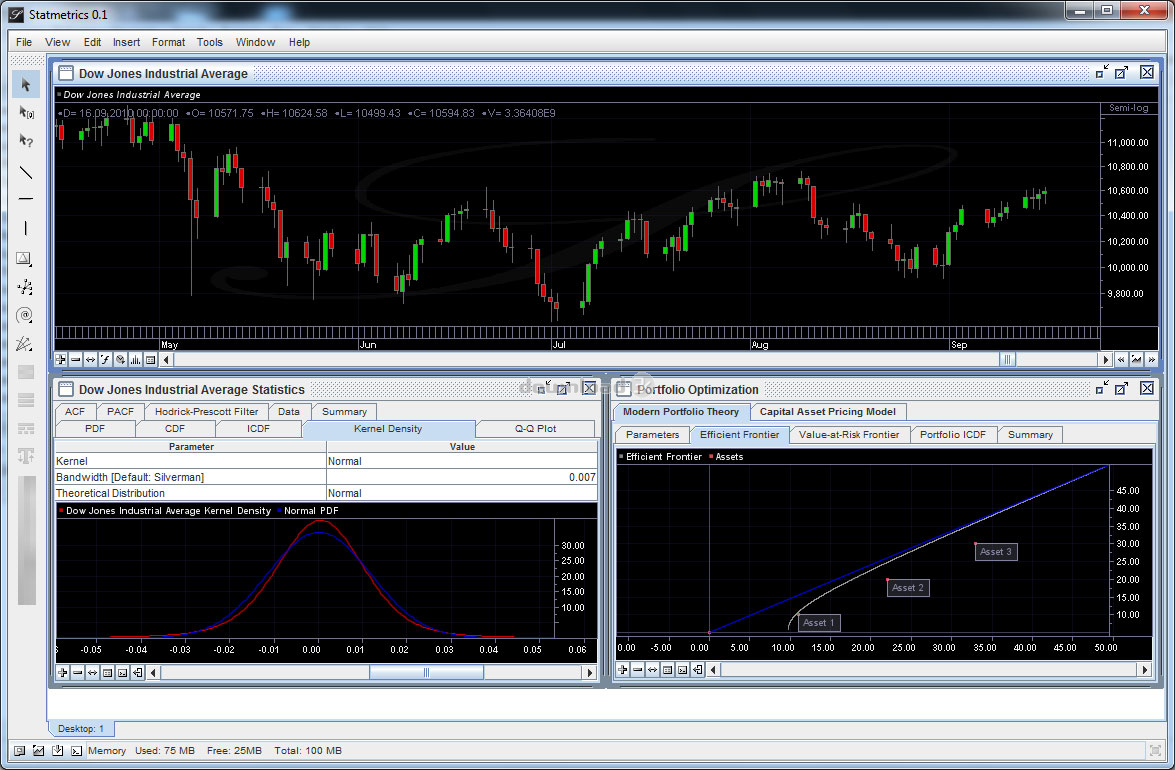Switch to the ICDF tab in Statistics

click(x=259, y=428)
